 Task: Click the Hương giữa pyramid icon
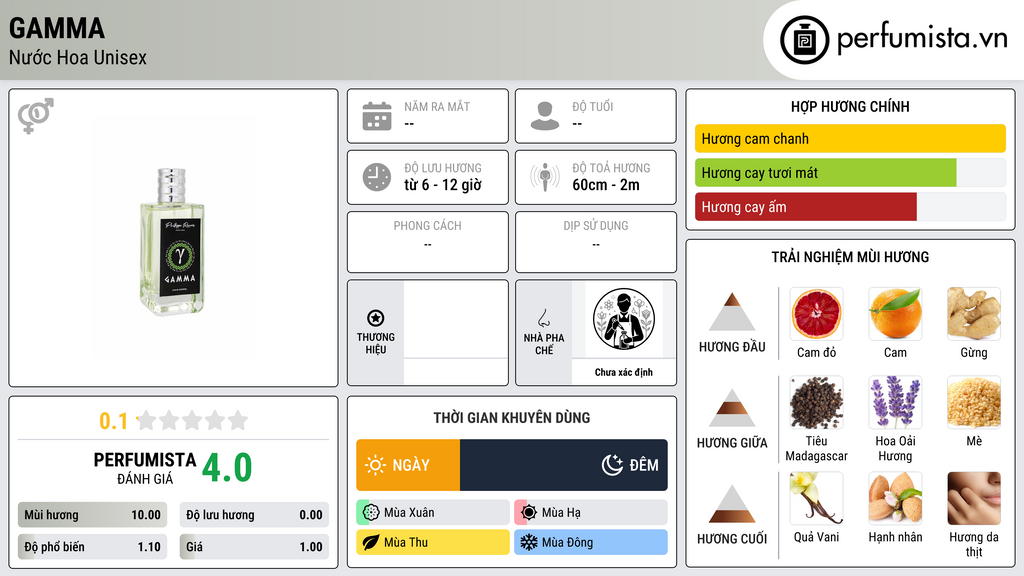(732, 408)
